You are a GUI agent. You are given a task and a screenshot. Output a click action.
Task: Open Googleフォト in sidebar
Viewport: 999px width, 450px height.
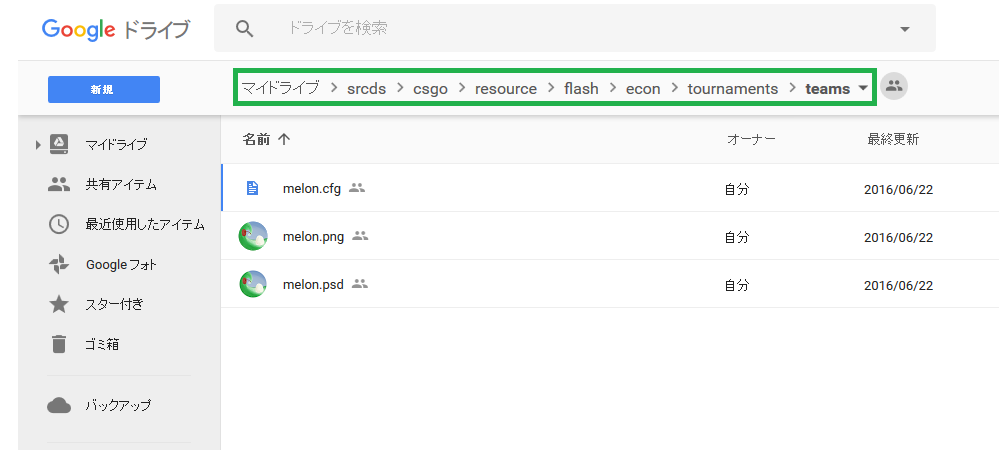click(x=120, y=264)
